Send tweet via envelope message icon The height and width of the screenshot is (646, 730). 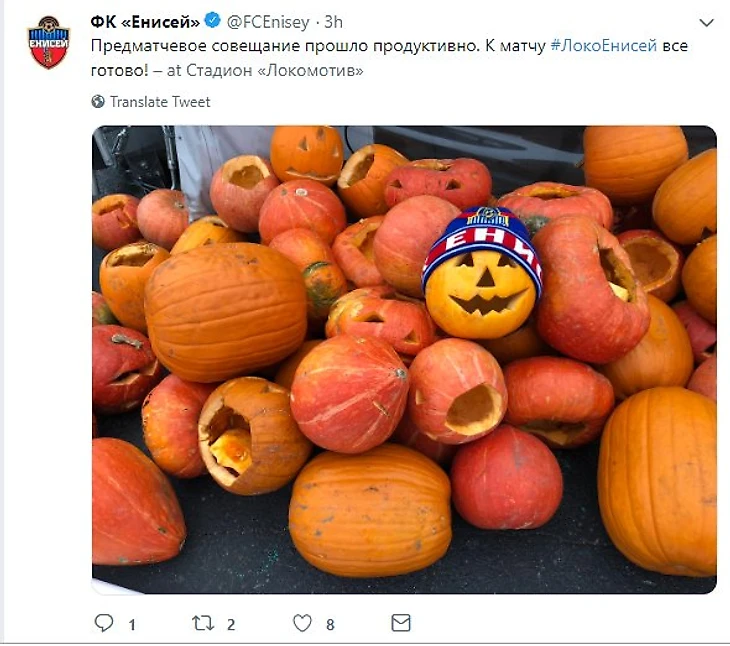400,623
